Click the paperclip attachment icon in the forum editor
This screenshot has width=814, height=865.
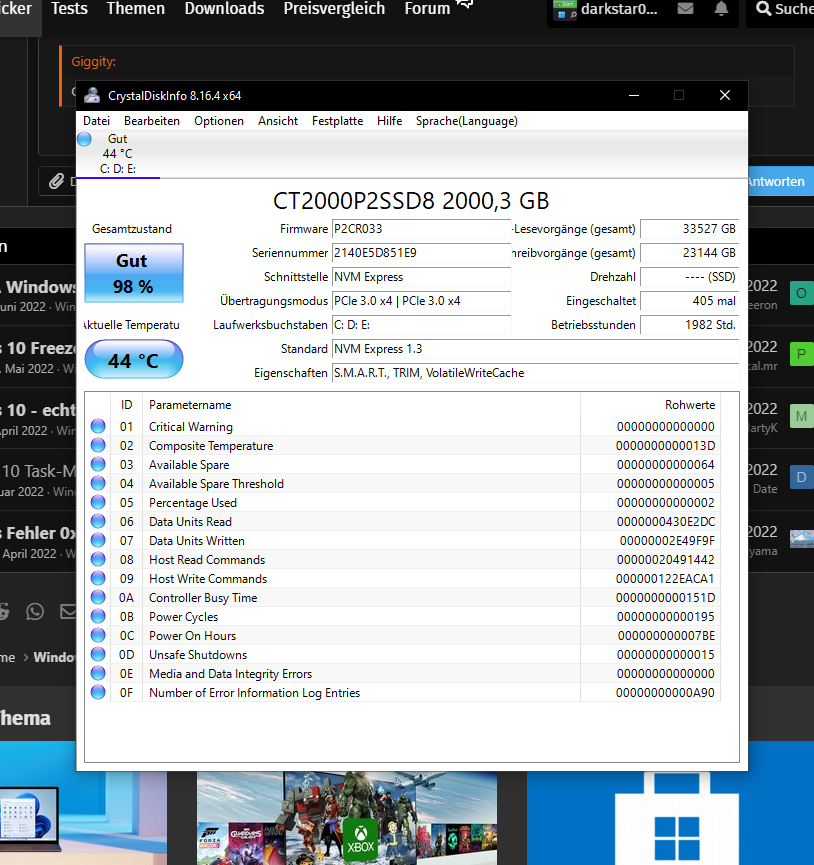[x=56, y=181]
